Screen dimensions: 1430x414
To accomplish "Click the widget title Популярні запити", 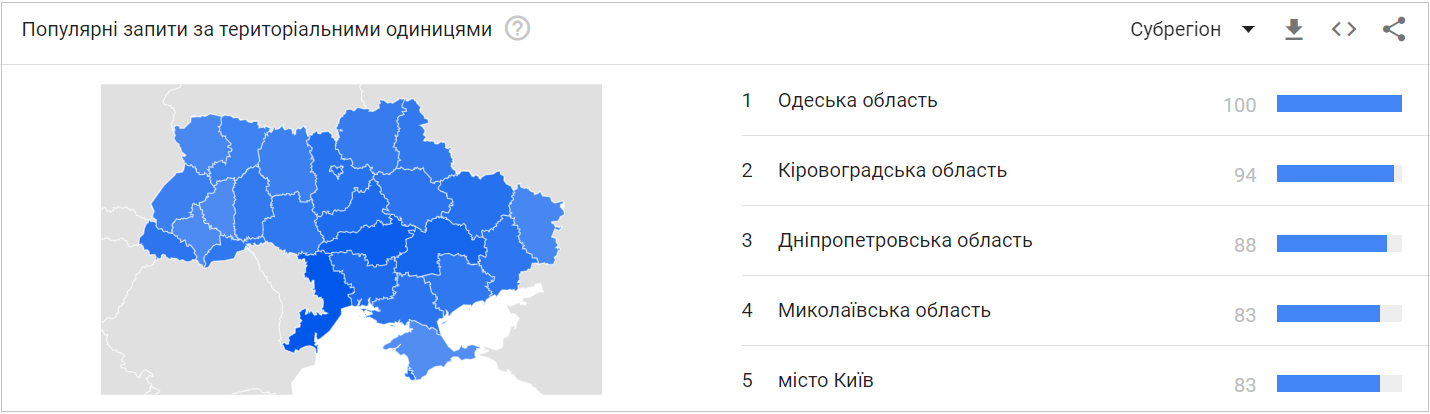I will [257, 30].
